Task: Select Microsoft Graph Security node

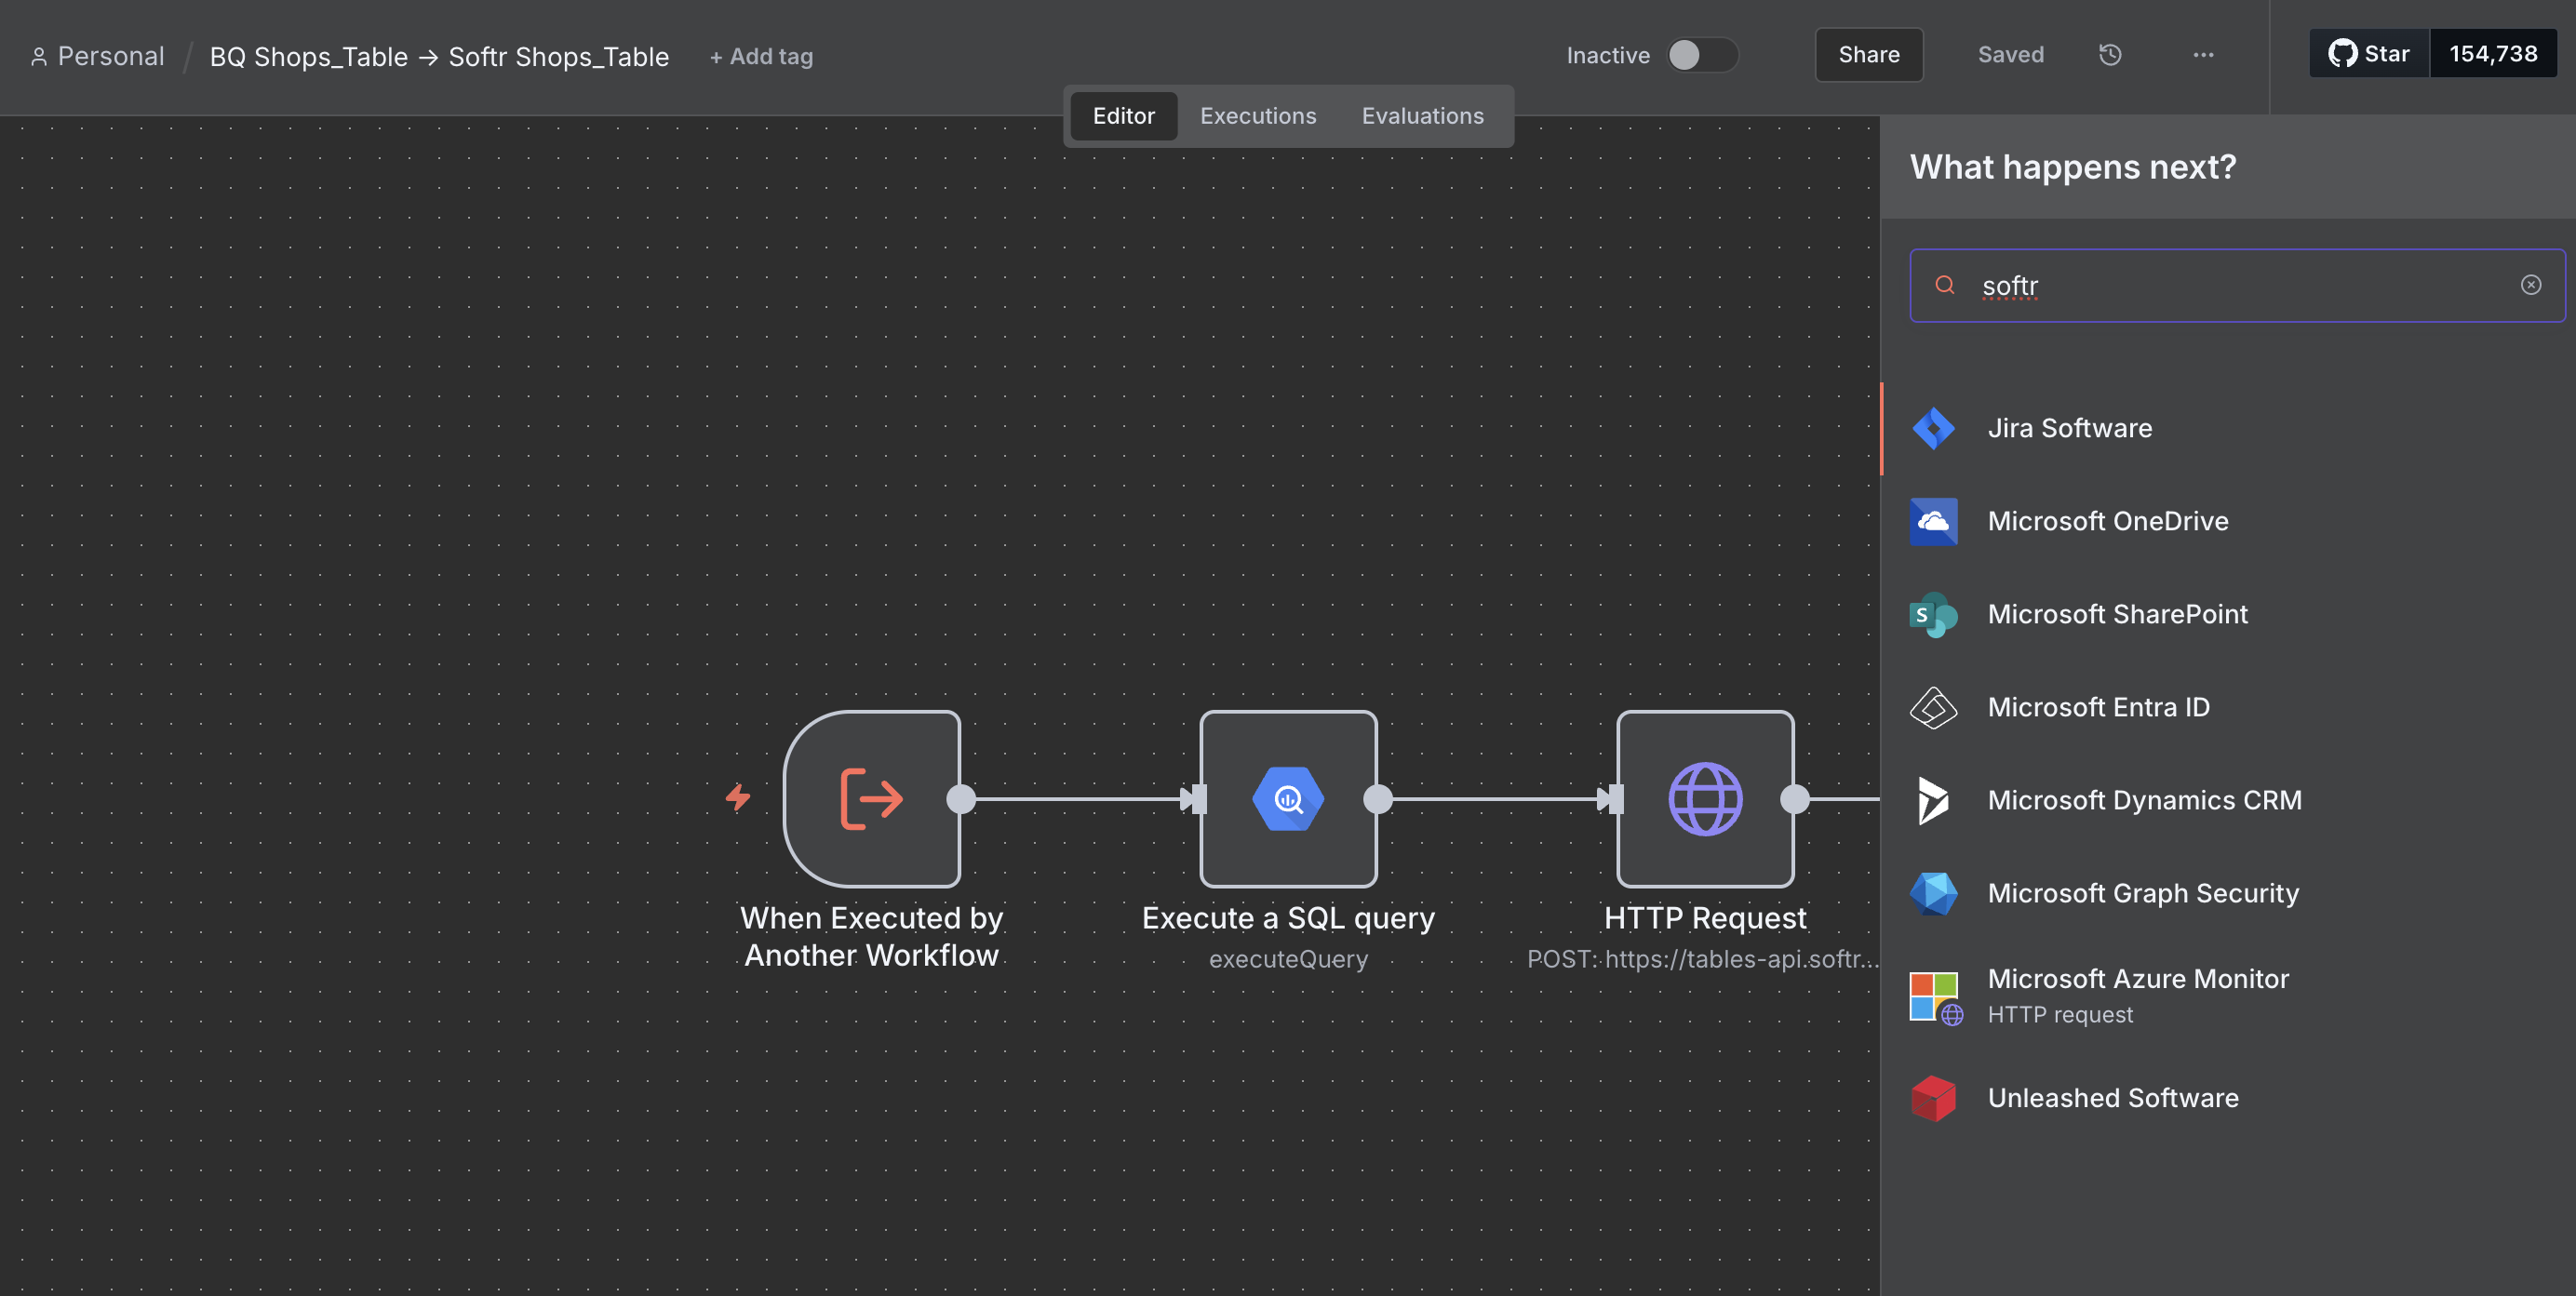Action: (2142, 893)
